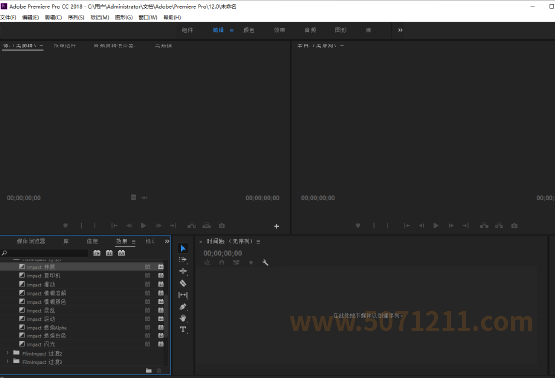Play in the Program monitor
The image size is (555, 378).
[436, 225]
